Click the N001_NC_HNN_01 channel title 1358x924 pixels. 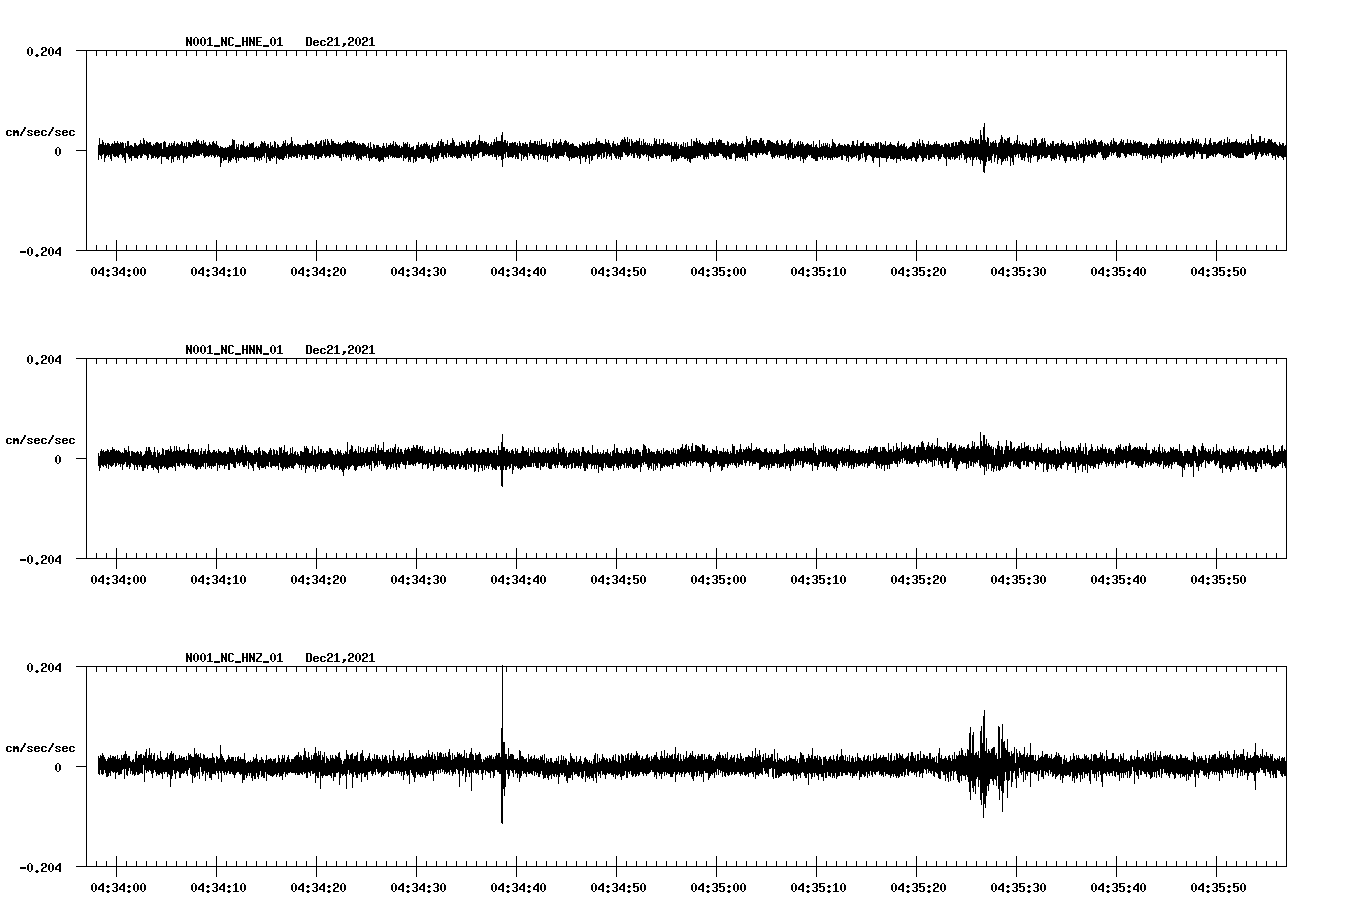tap(234, 350)
